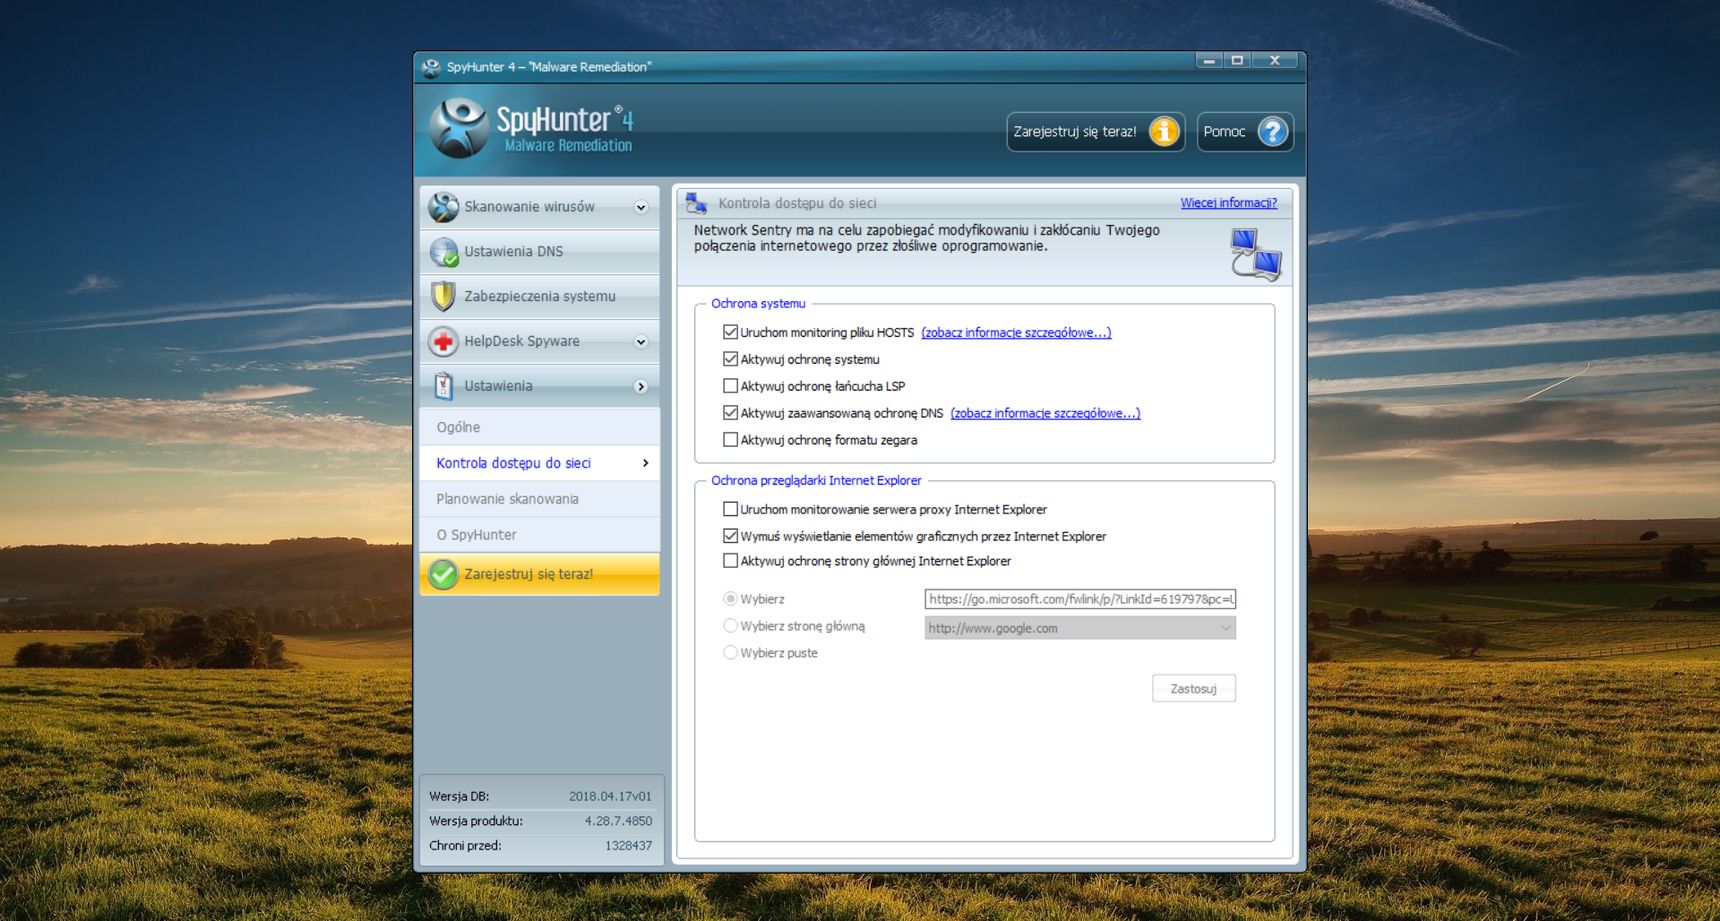This screenshot has height=921, width=1720.
Task: Uncheck Aktywuj ochronę systemu
Action: click(730, 359)
